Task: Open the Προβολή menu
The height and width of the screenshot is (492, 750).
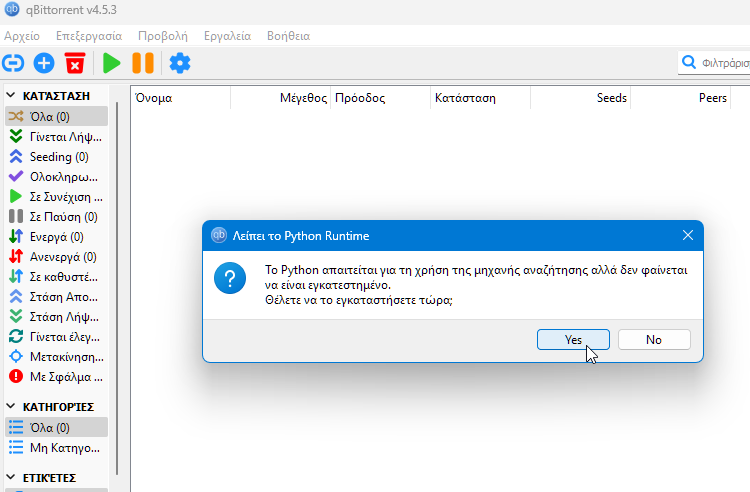Action: [x=163, y=36]
